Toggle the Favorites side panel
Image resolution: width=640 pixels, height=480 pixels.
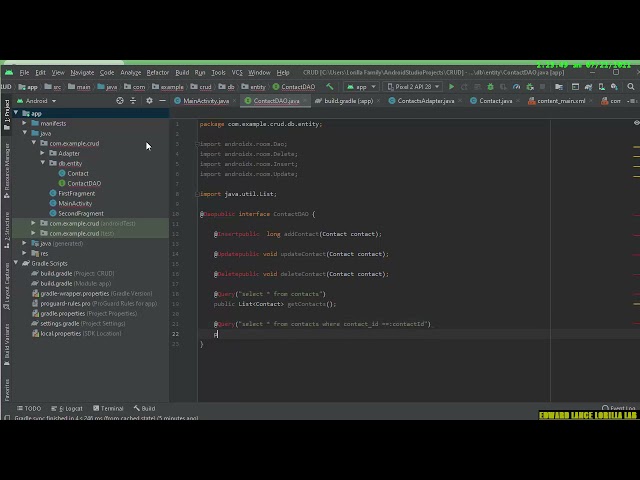[x=7, y=390]
